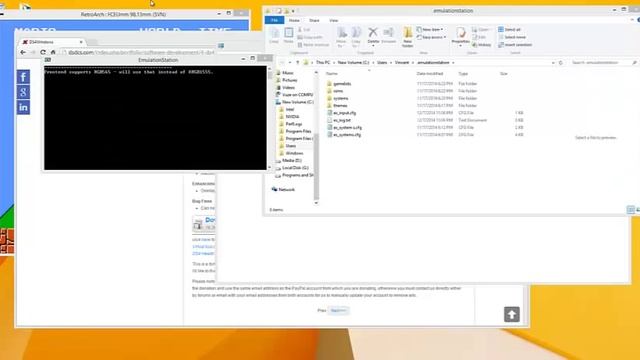
Task: Select Media (E:) drive in navigation pane
Action: tap(288, 160)
